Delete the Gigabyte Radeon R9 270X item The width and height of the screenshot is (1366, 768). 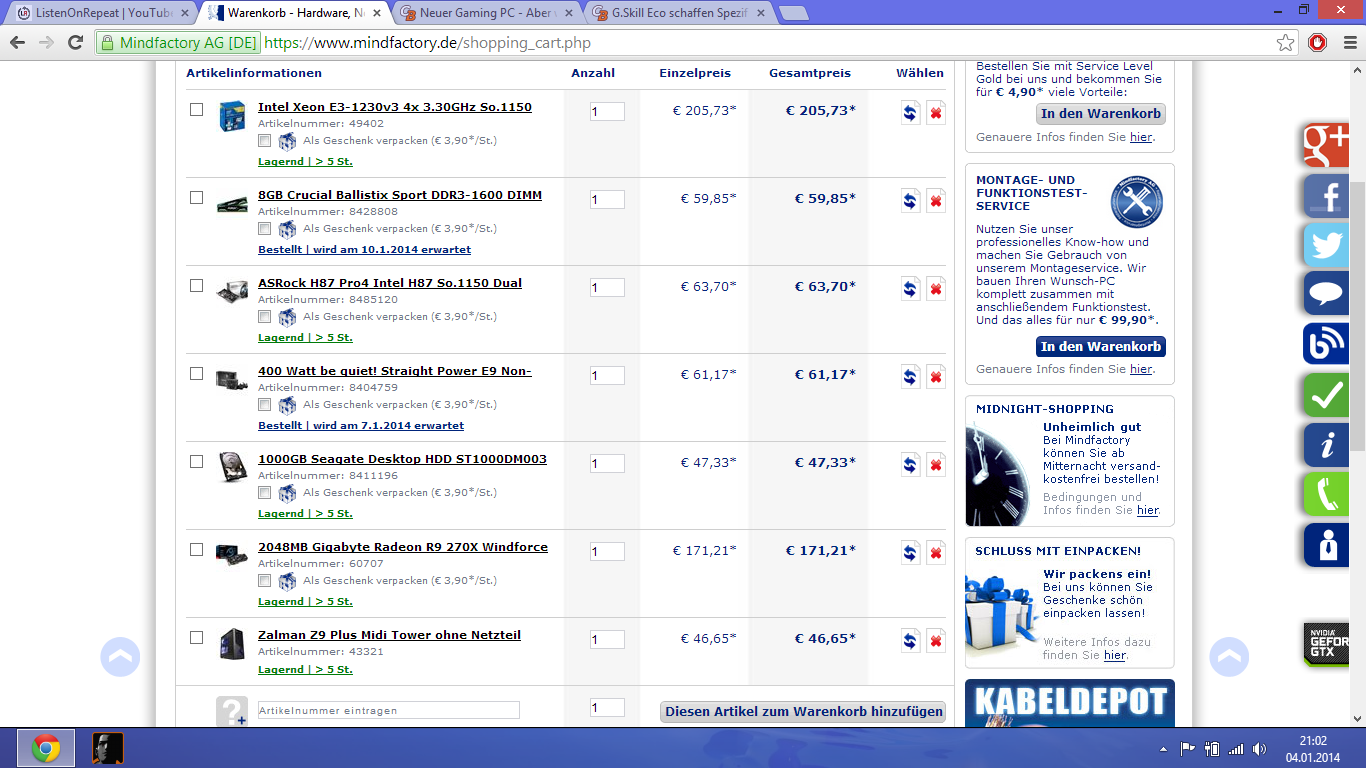coord(936,553)
